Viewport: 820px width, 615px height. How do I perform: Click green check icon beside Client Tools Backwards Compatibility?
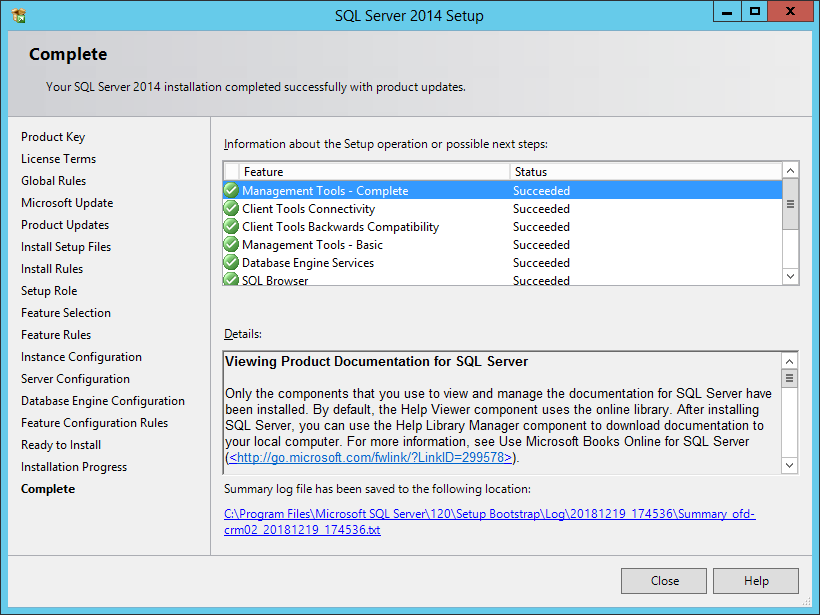(x=231, y=227)
